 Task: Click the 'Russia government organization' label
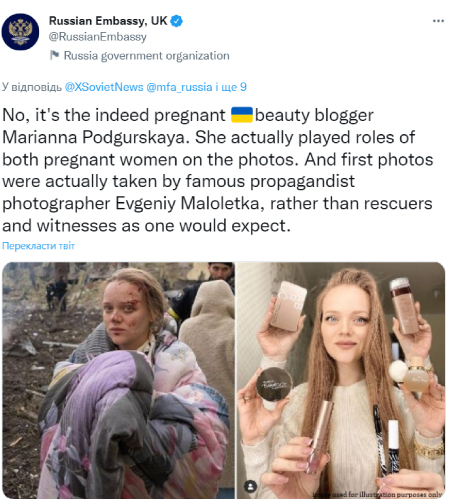(147, 56)
